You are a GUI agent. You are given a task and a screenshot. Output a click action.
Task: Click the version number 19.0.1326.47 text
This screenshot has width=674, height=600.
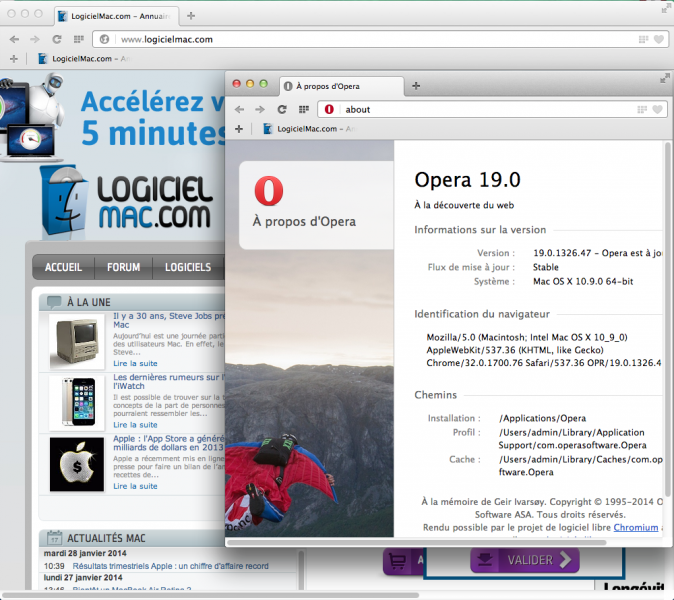point(562,253)
